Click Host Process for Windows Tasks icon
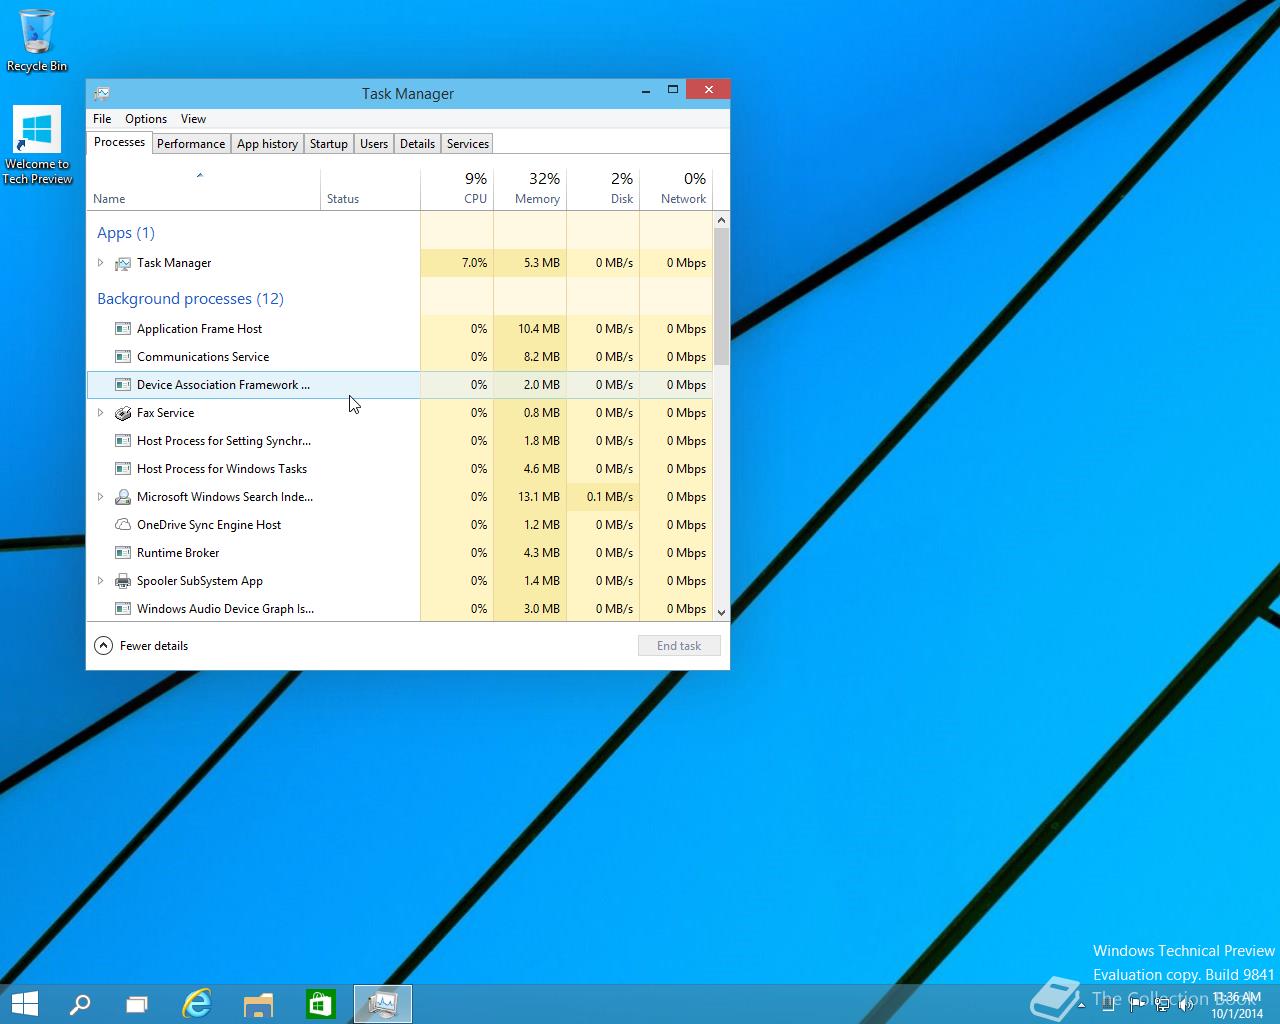The width and height of the screenshot is (1280, 1024). pyautogui.click(x=123, y=469)
